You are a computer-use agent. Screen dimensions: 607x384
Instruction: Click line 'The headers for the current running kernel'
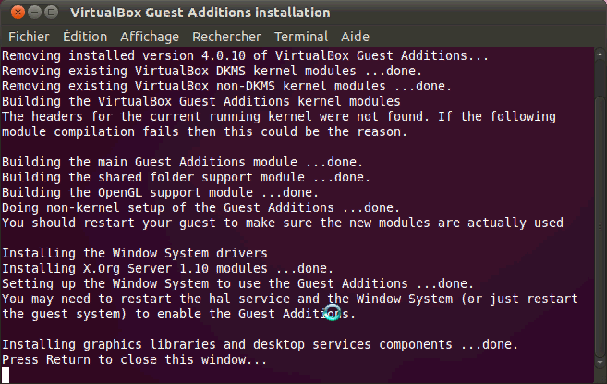coord(279,117)
